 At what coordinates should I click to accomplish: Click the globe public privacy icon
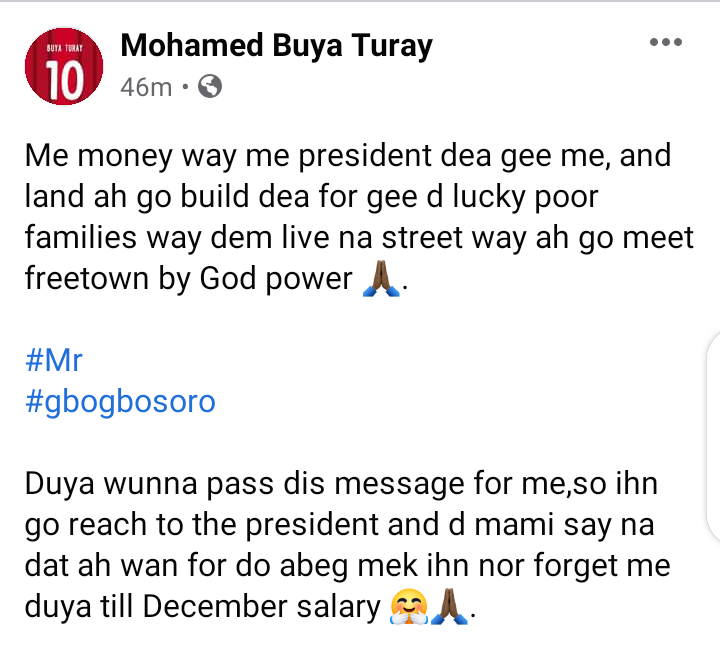210,87
